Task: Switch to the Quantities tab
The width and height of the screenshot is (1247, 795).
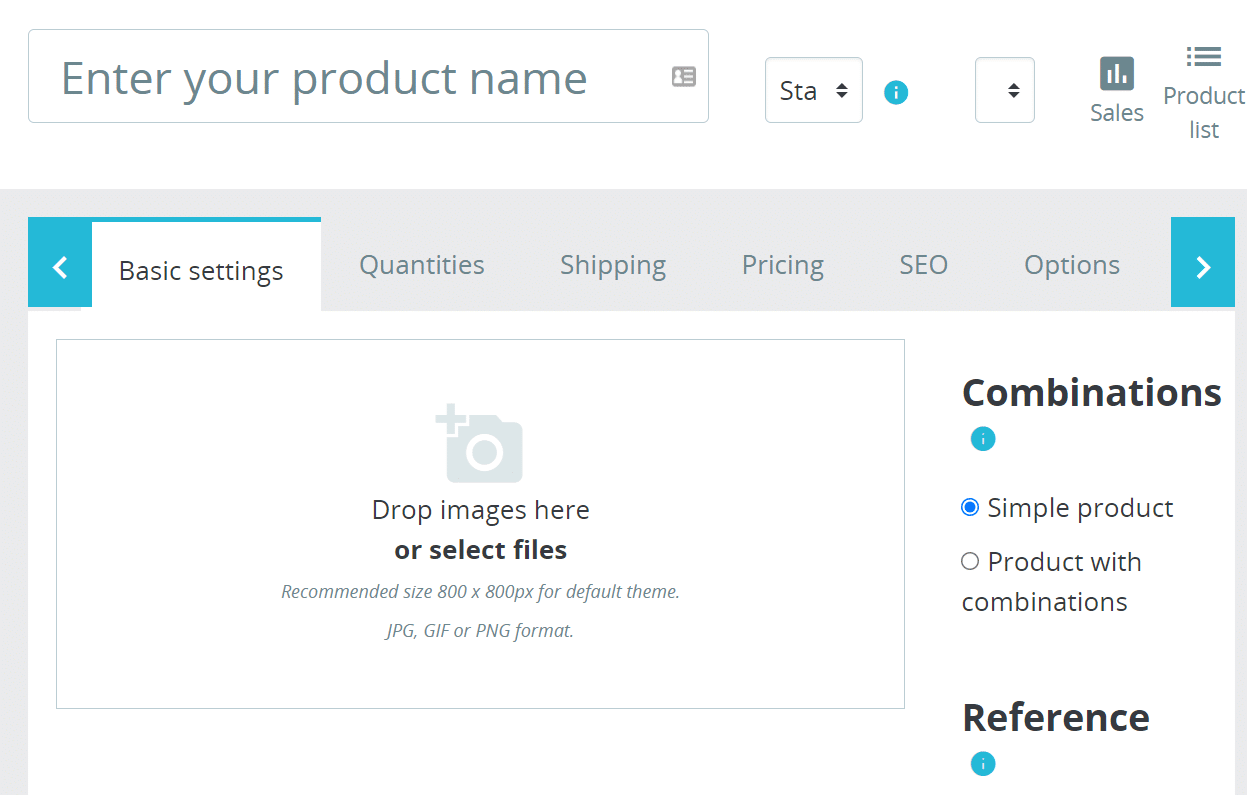Action: [421, 264]
